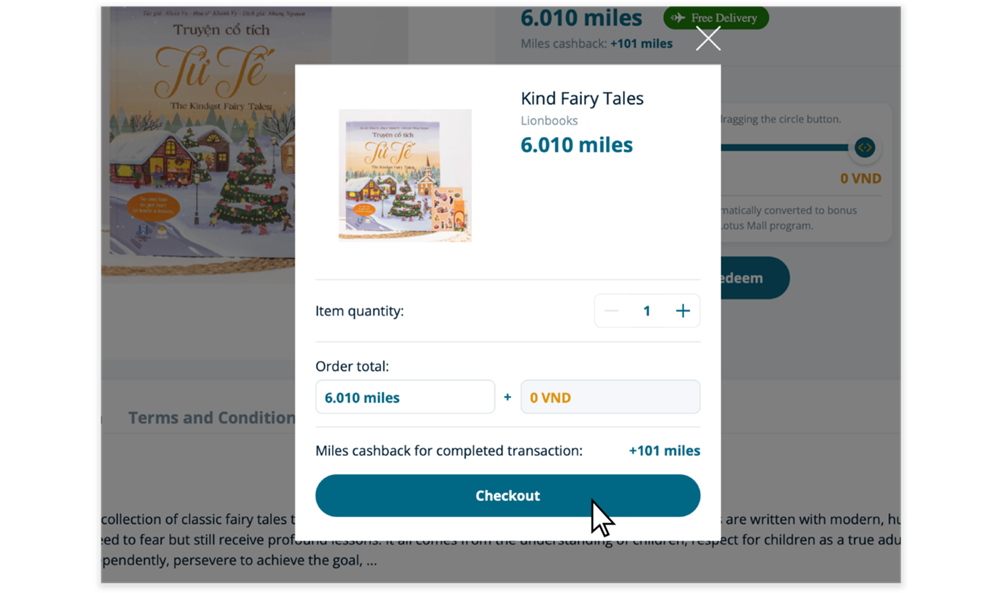This screenshot has width=1000, height=593.
Task: Click the plus sign between order total fields
Action: [x=507, y=397]
